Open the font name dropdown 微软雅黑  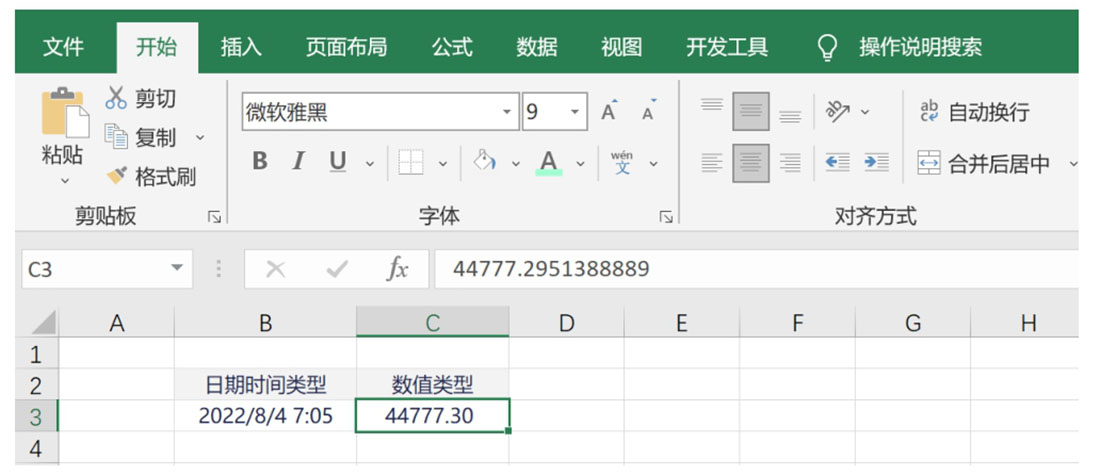pyautogui.click(x=507, y=112)
